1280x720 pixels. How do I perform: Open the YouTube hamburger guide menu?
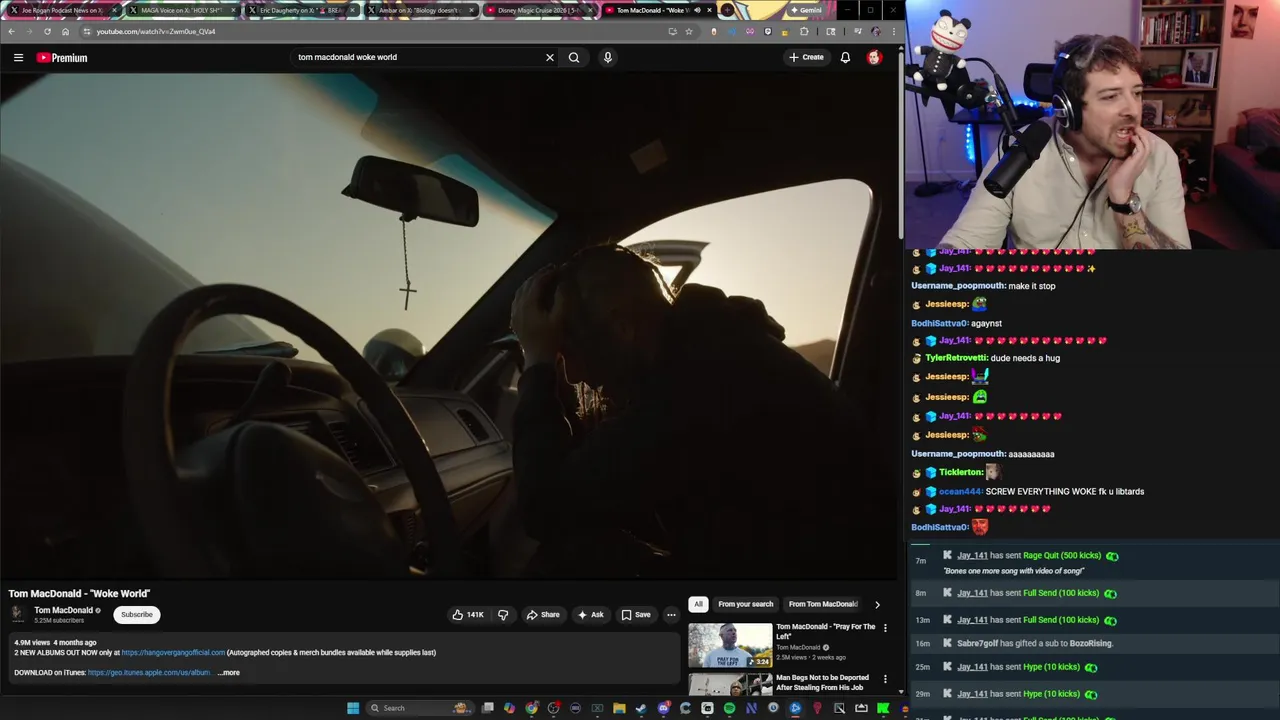pos(18,57)
